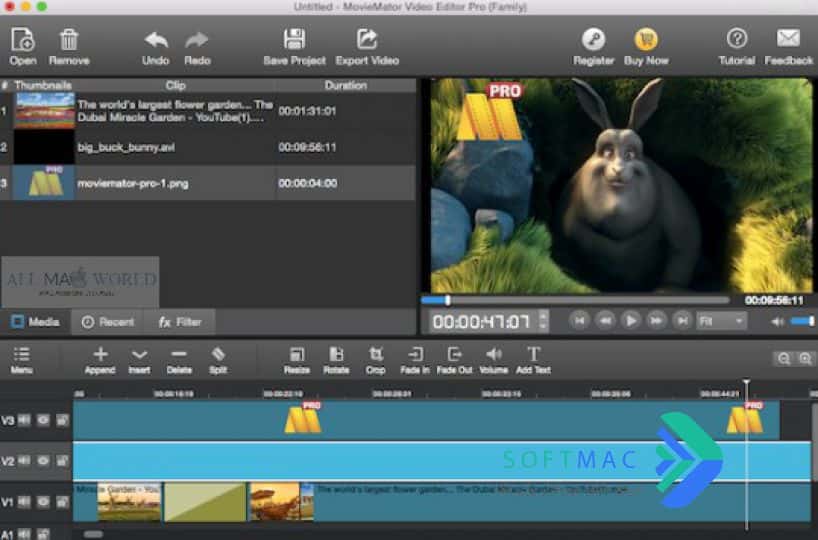Screen dimensions: 818x540
Task: Select big_buck_bunny.avi in media list
Action: tap(208, 147)
